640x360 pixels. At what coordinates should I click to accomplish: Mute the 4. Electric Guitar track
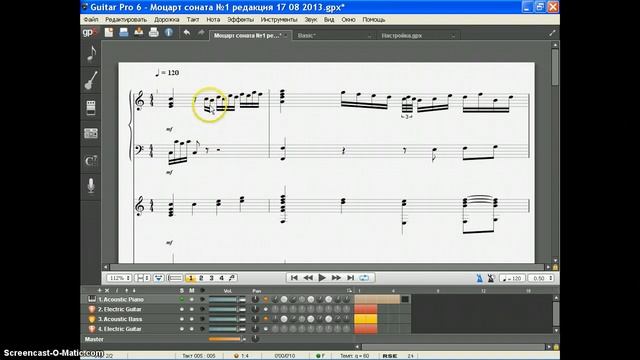click(191, 329)
